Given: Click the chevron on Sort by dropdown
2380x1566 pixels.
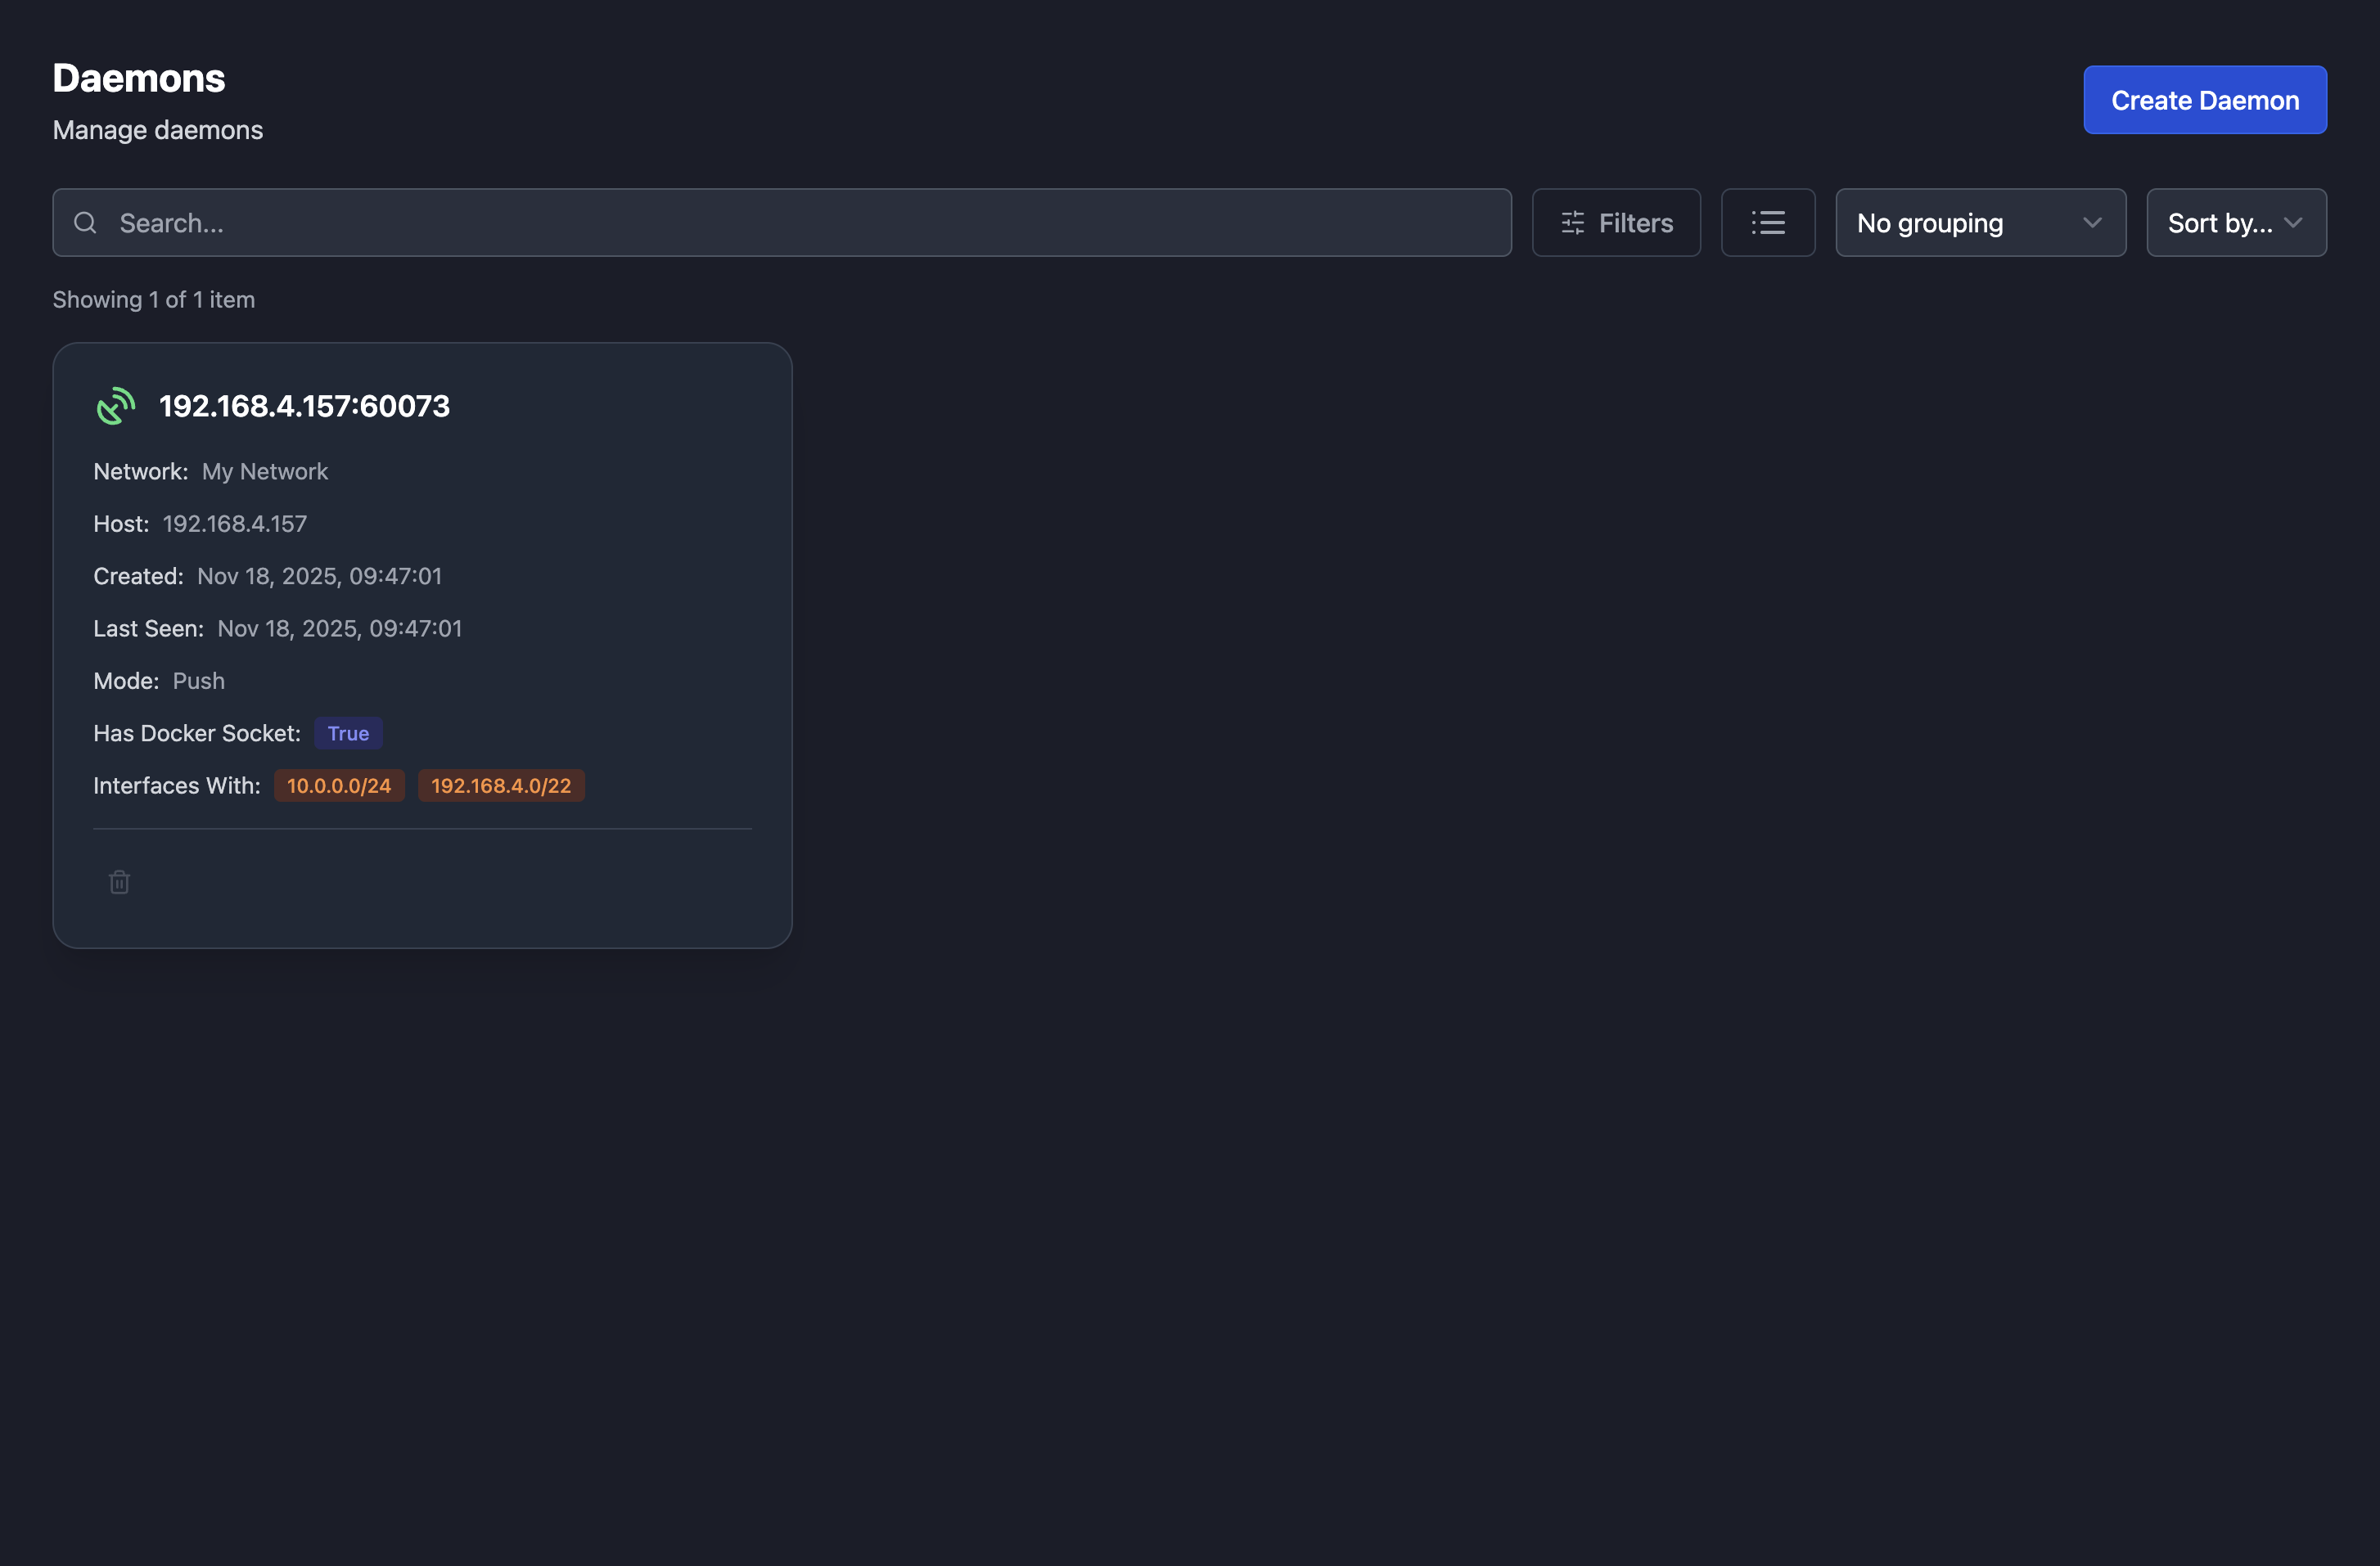Looking at the screenshot, I should [x=2293, y=223].
